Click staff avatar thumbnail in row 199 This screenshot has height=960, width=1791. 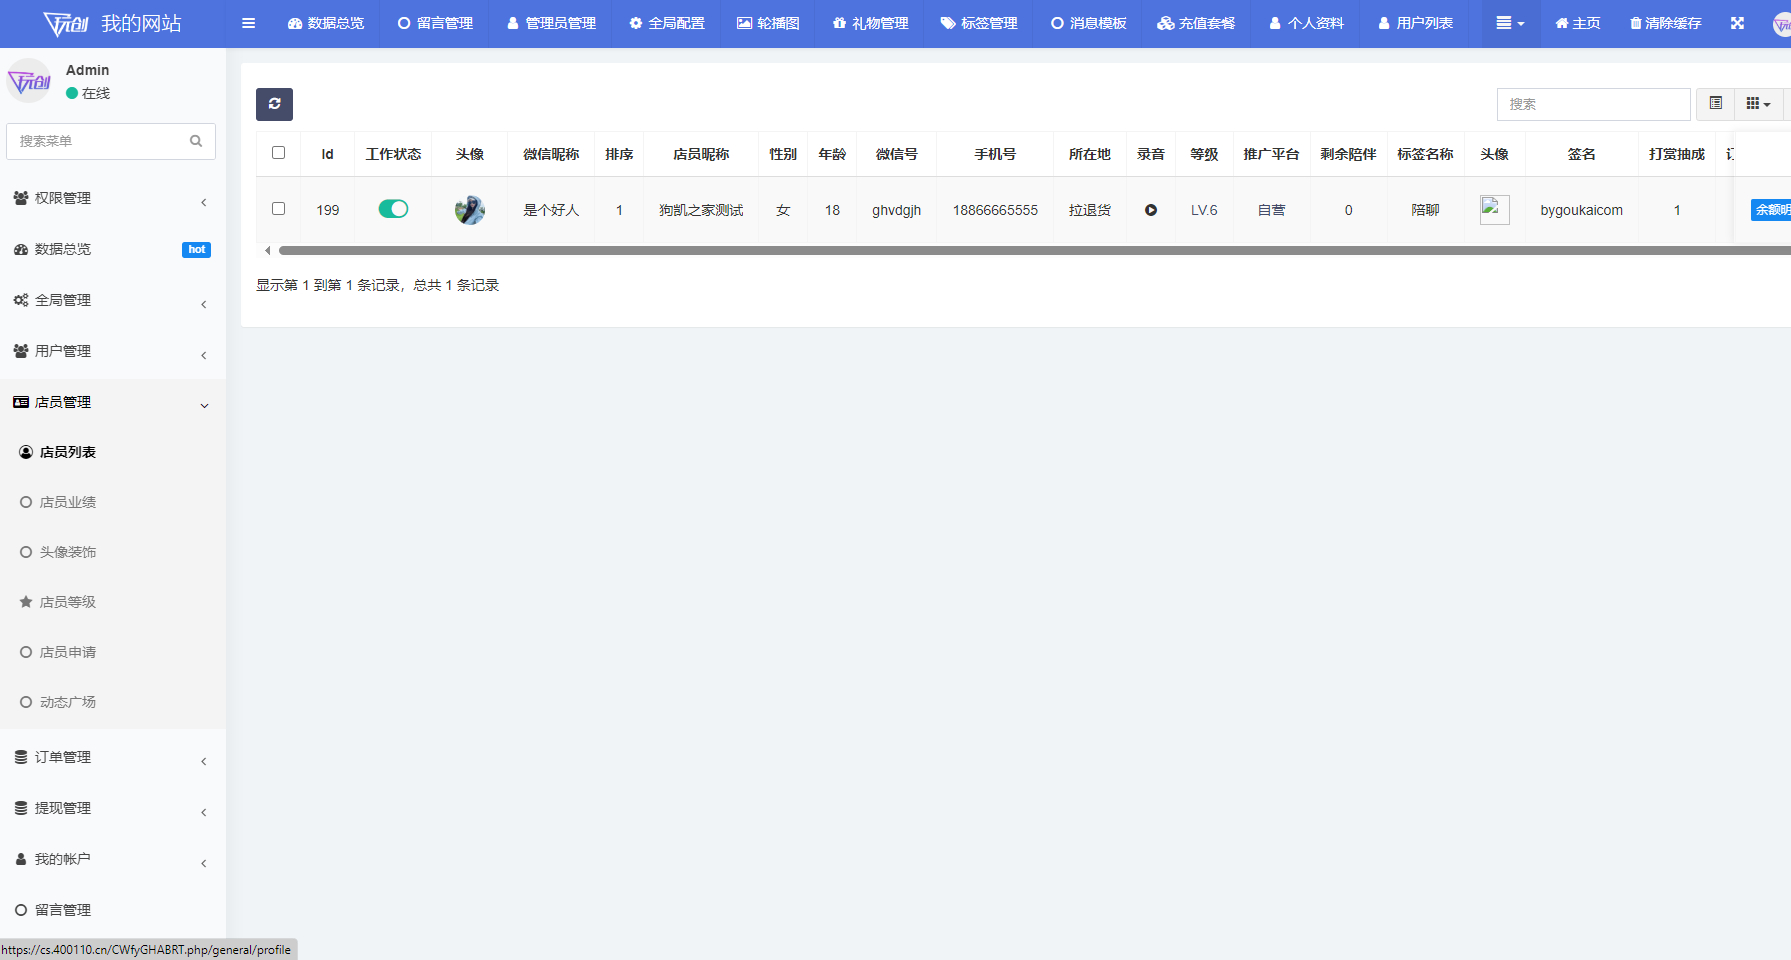470,210
